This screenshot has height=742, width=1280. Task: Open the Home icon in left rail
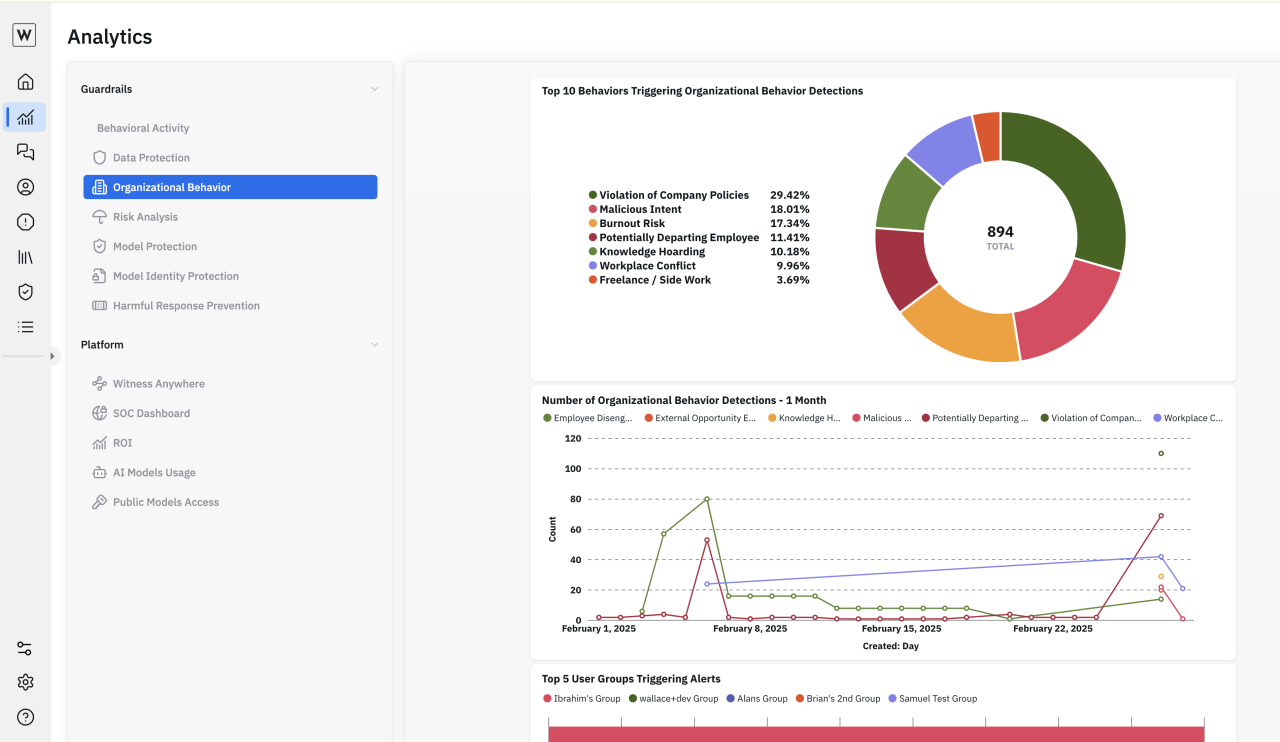26,82
